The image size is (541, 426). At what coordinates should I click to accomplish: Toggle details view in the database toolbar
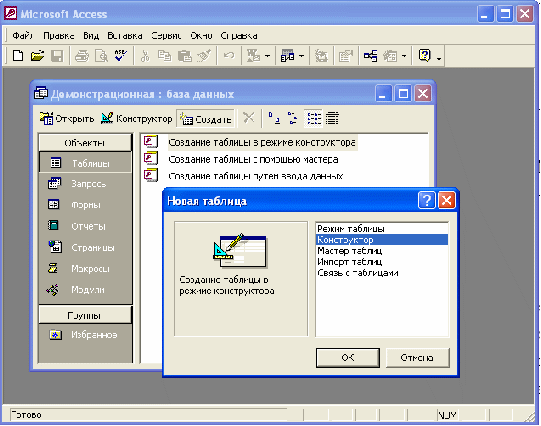[x=332, y=118]
